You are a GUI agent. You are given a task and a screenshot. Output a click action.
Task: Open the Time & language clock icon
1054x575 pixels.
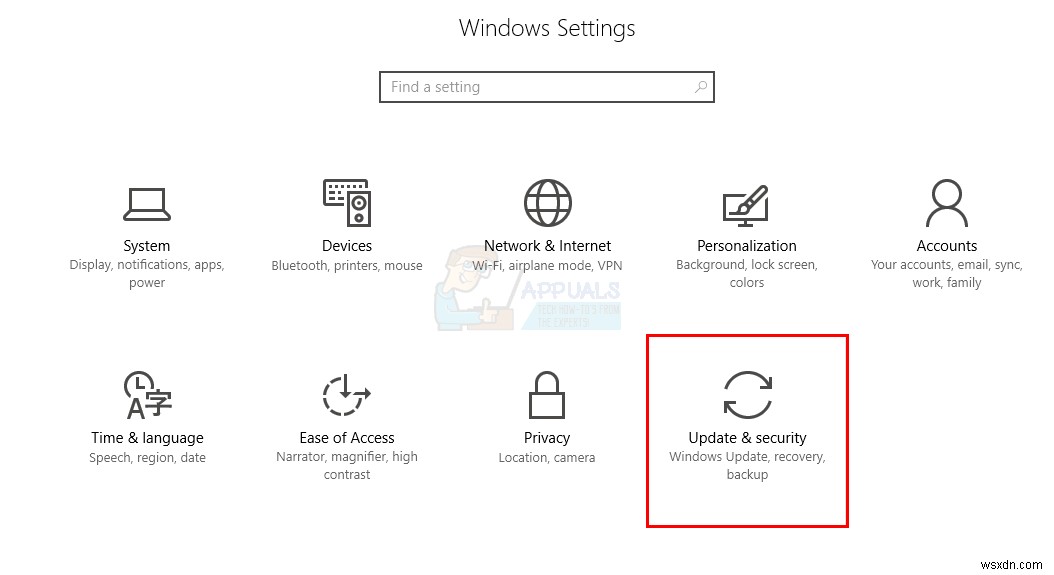147,395
